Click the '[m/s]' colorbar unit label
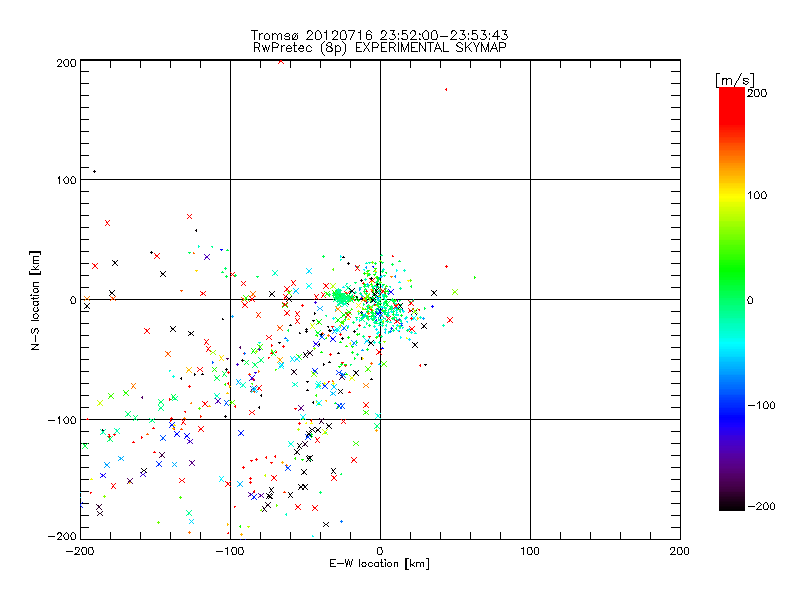This screenshot has width=800, height=600. click(735, 80)
